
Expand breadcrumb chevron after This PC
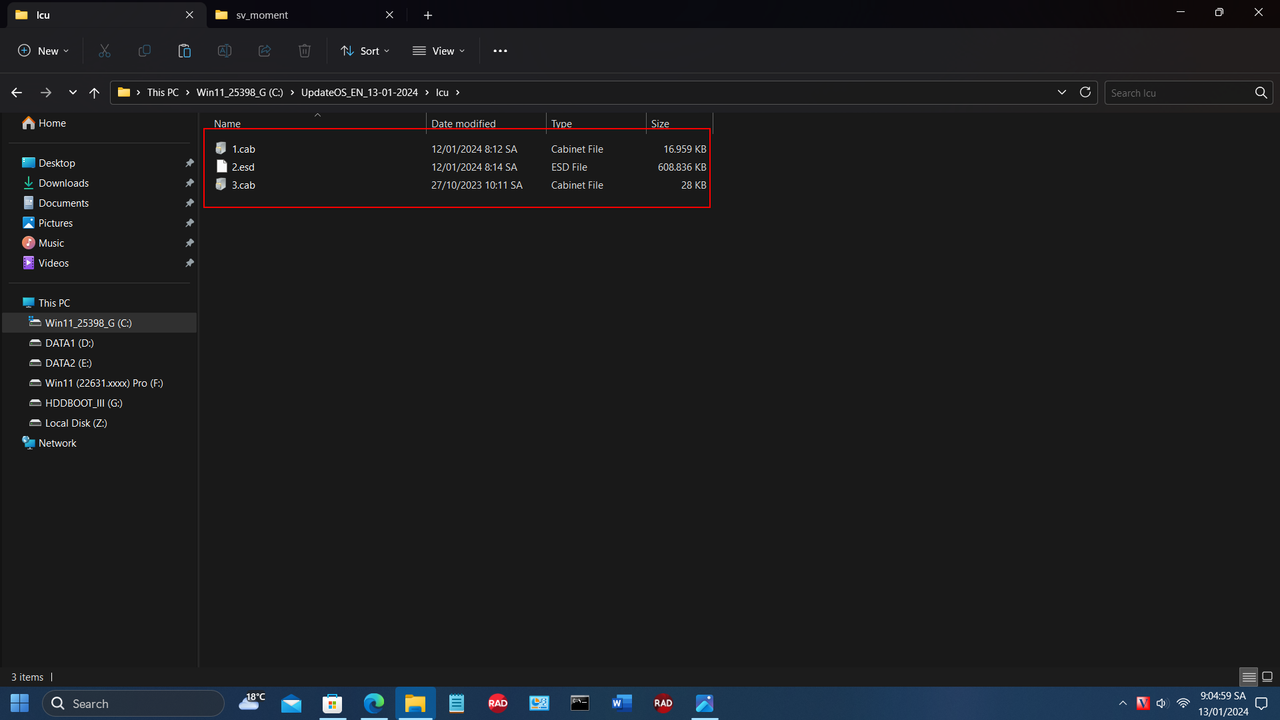(188, 92)
